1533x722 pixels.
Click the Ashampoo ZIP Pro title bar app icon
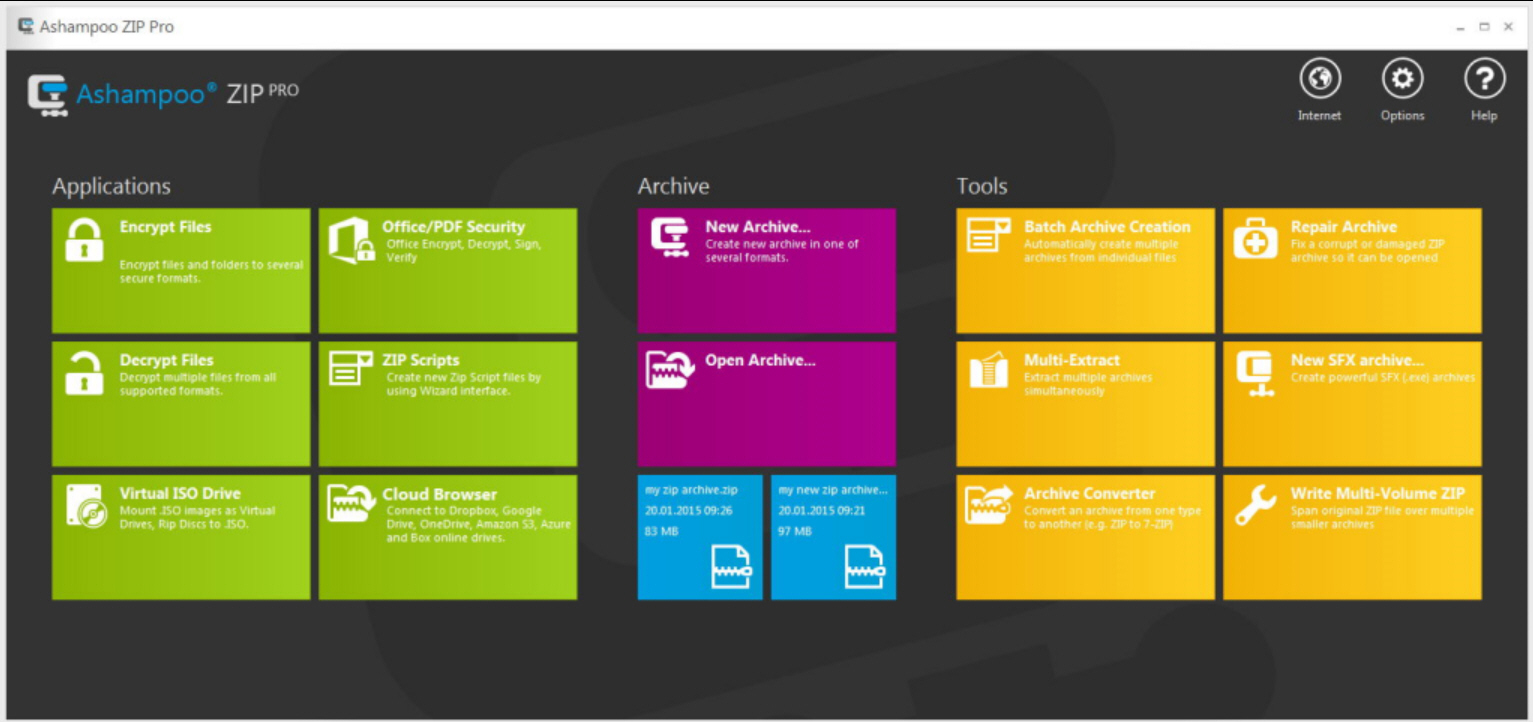pyautogui.click(x=26, y=27)
